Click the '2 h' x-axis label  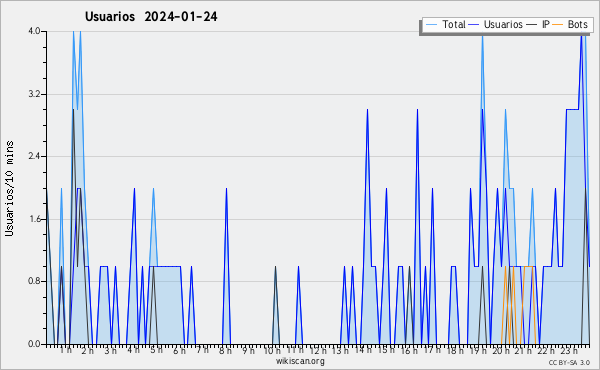coord(87,350)
